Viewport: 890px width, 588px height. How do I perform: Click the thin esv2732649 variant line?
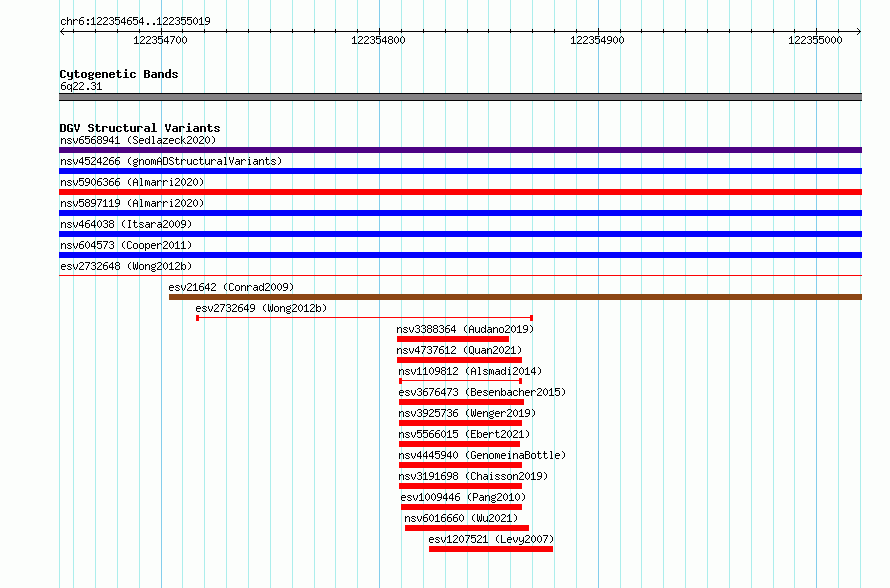[364, 318]
